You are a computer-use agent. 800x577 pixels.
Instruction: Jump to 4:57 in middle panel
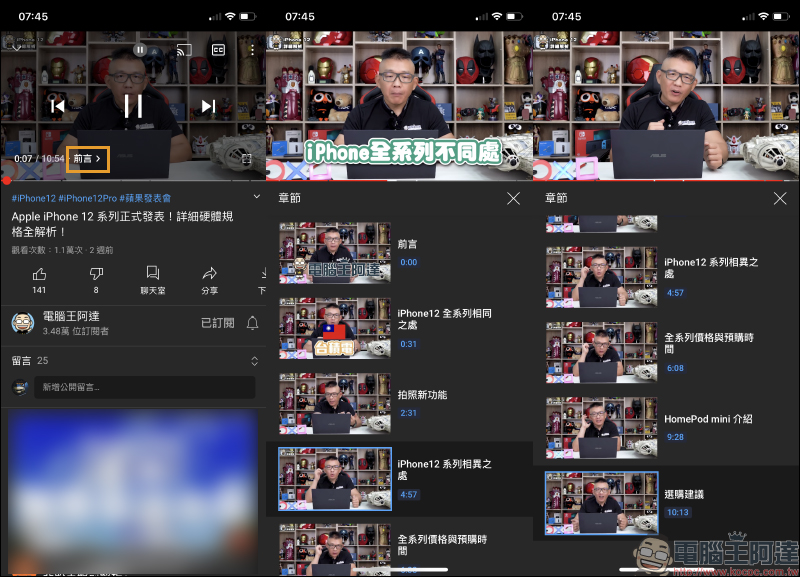coord(409,494)
